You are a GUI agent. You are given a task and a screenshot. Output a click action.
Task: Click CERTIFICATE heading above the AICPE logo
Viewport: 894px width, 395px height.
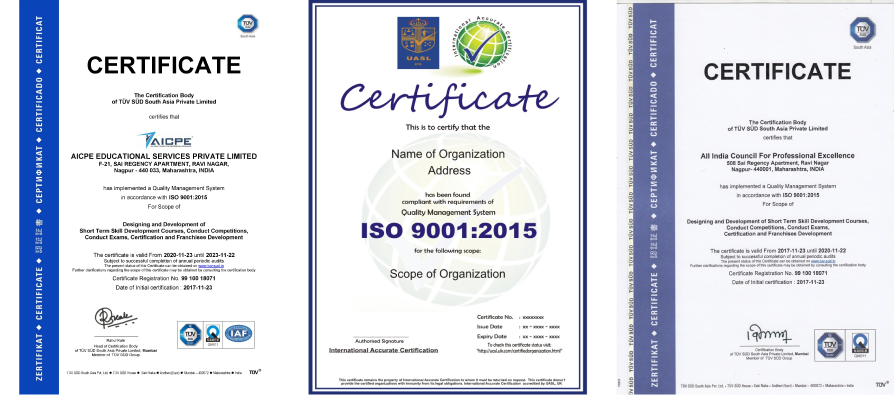pyautogui.click(x=164, y=65)
